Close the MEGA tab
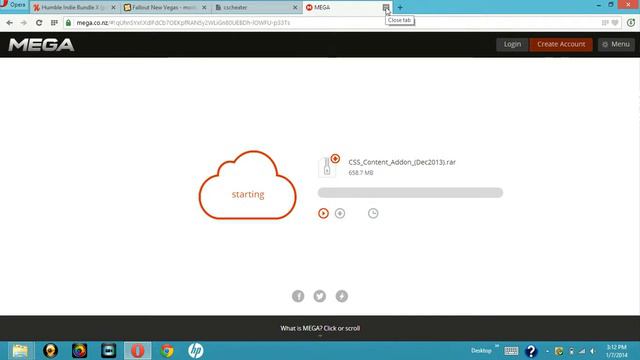Viewport: 640px width, 360px height. coord(386,7)
